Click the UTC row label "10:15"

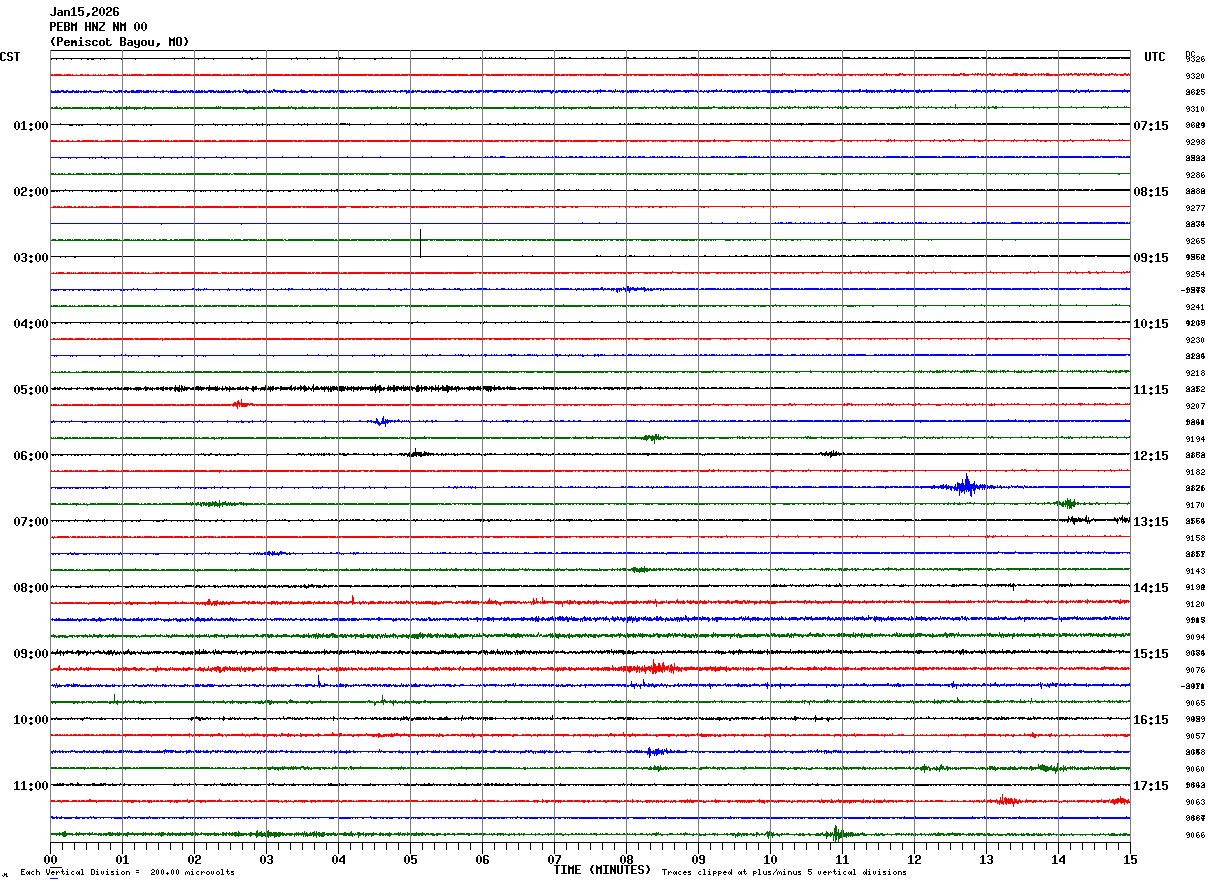[x=1151, y=324]
